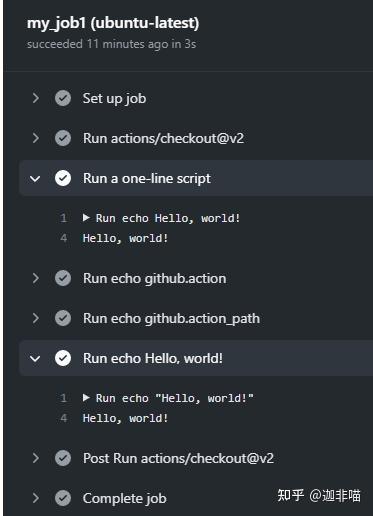The image size is (373, 516).
Task: Expand the Post Run actions/checkout@v2 chevron
Action: pos(35,458)
